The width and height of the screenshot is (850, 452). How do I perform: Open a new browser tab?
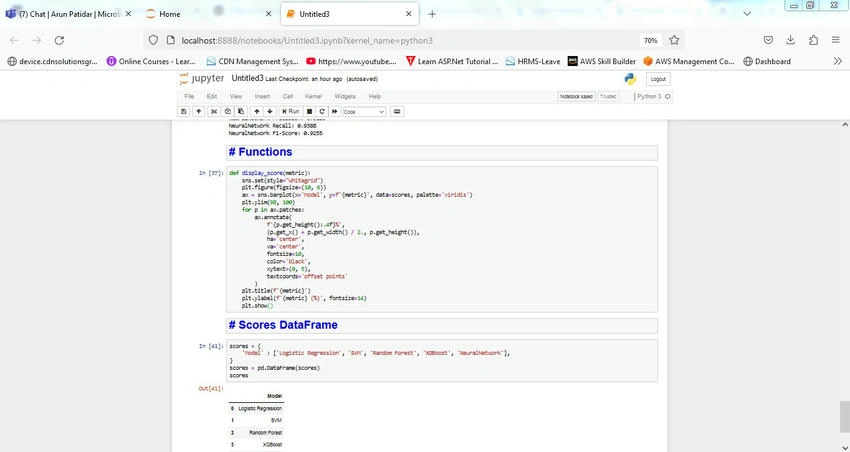(432, 14)
